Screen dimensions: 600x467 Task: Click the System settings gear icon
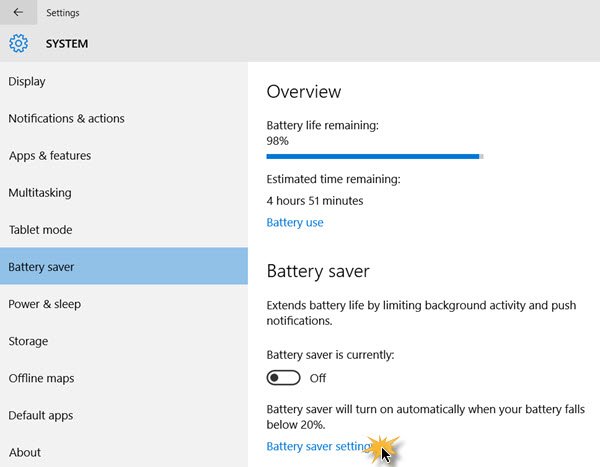[18, 43]
